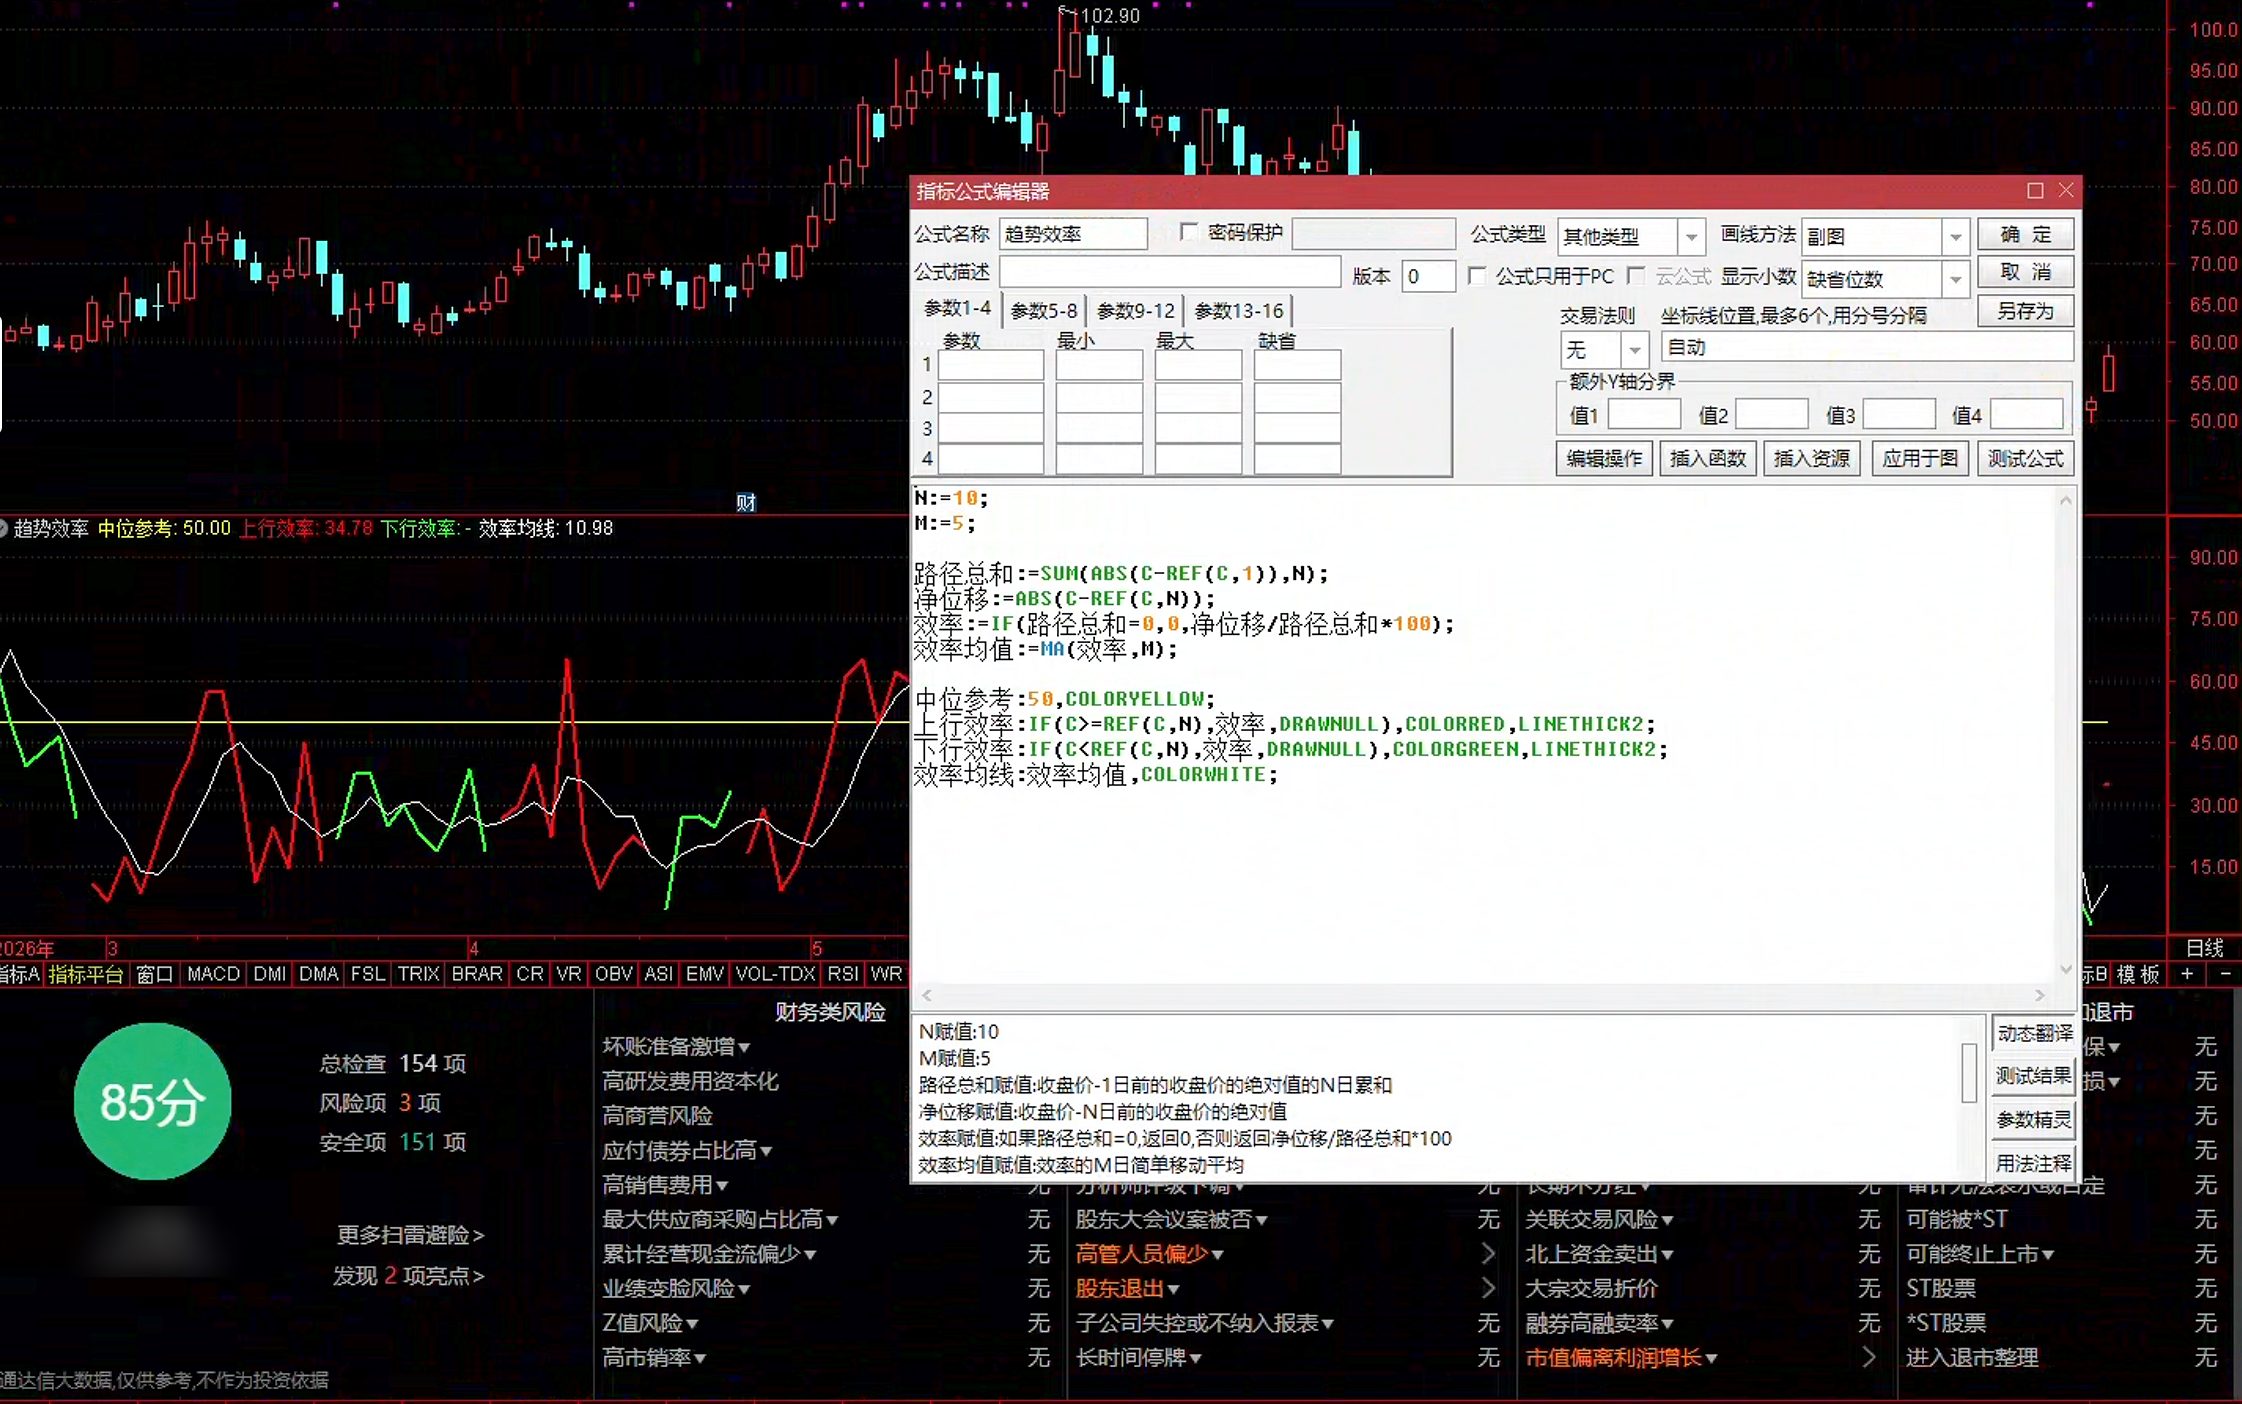This screenshot has width=2242, height=1404.
Task: Expand 最大供应商采购占比高 risk item
Action: (832, 1220)
